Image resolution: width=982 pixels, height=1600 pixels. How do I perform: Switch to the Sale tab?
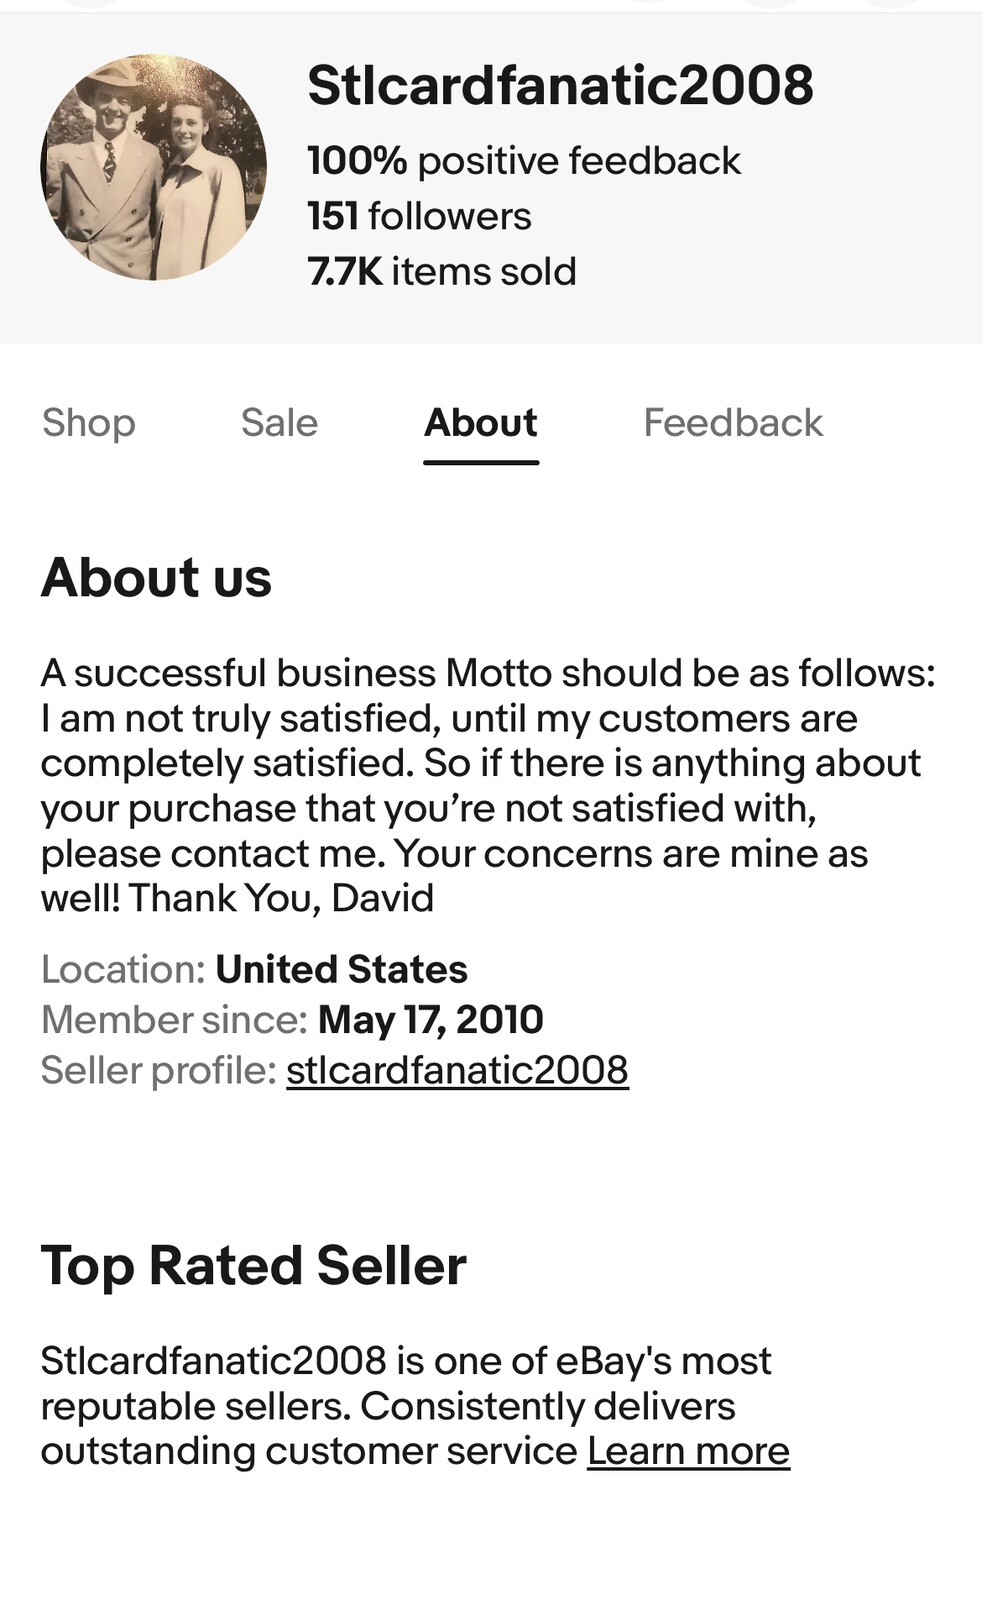click(279, 423)
